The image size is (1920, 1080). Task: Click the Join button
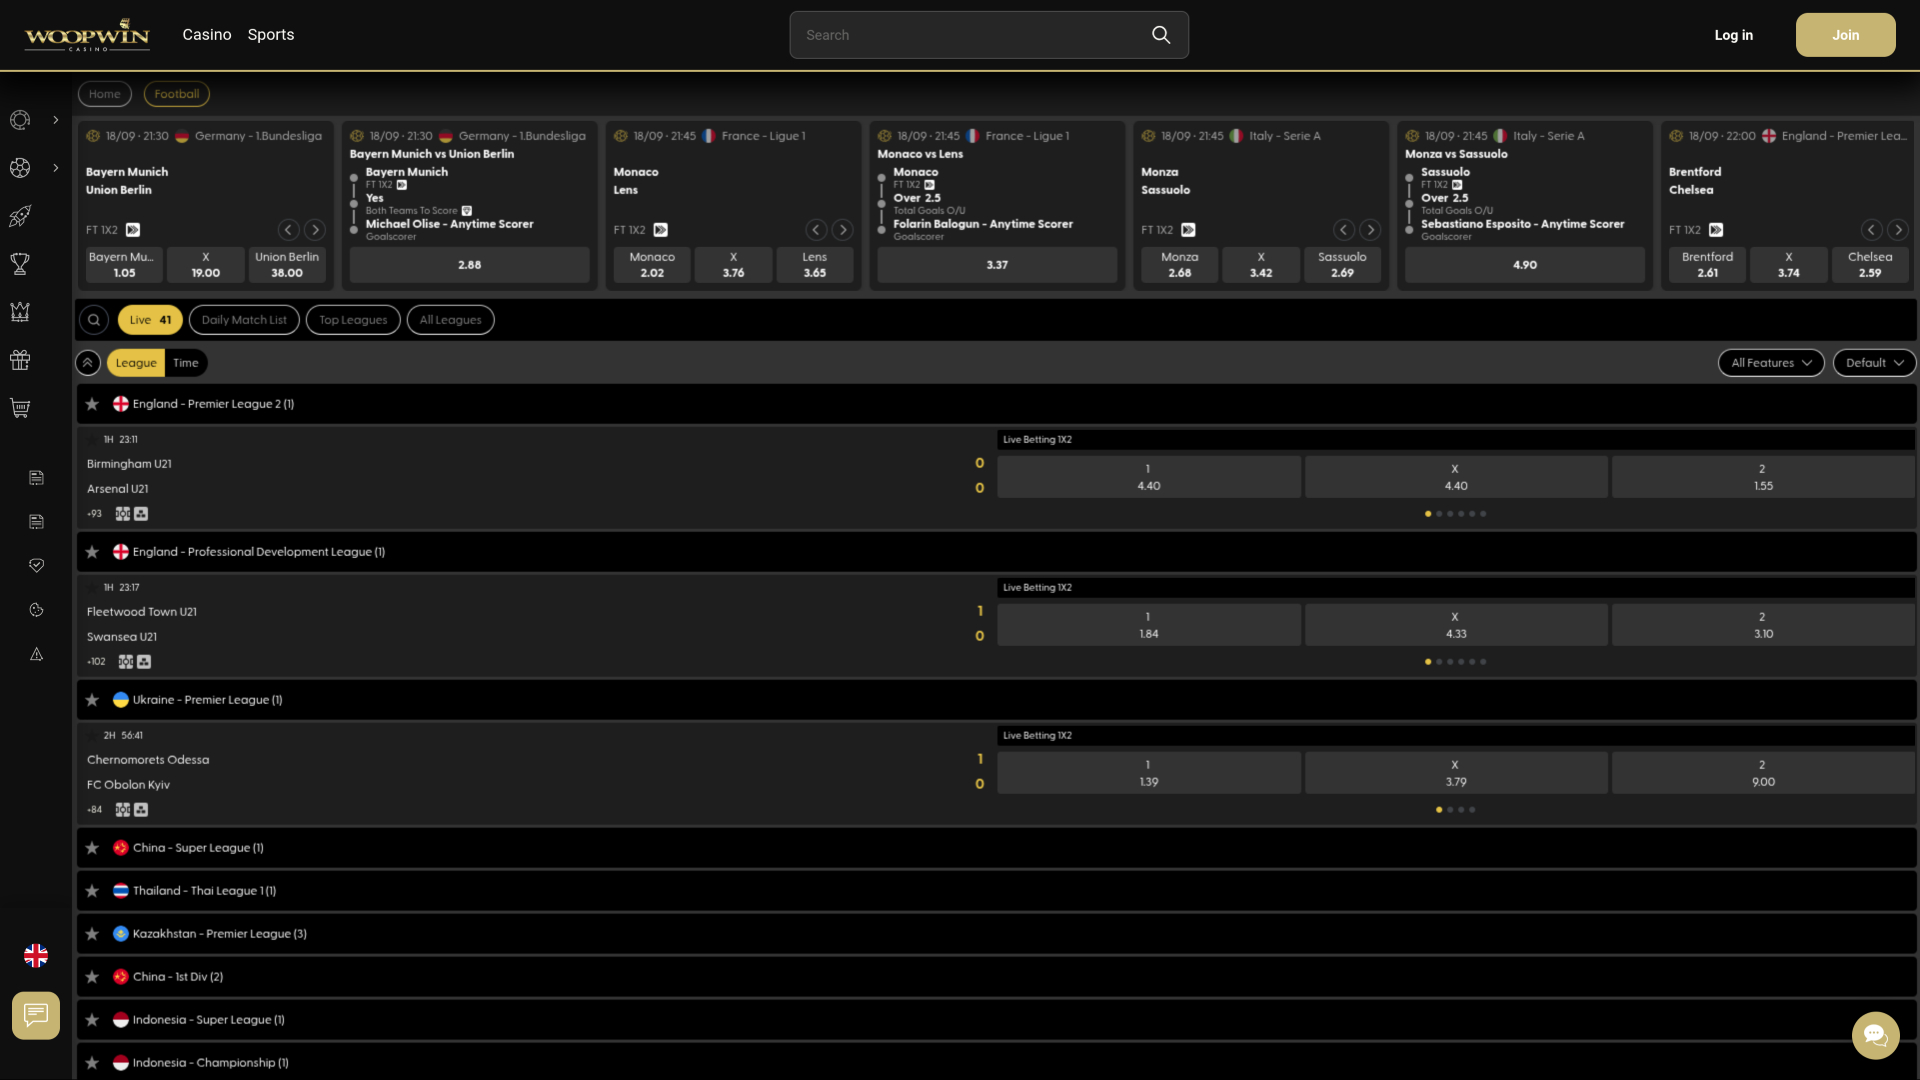[1846, 35]
